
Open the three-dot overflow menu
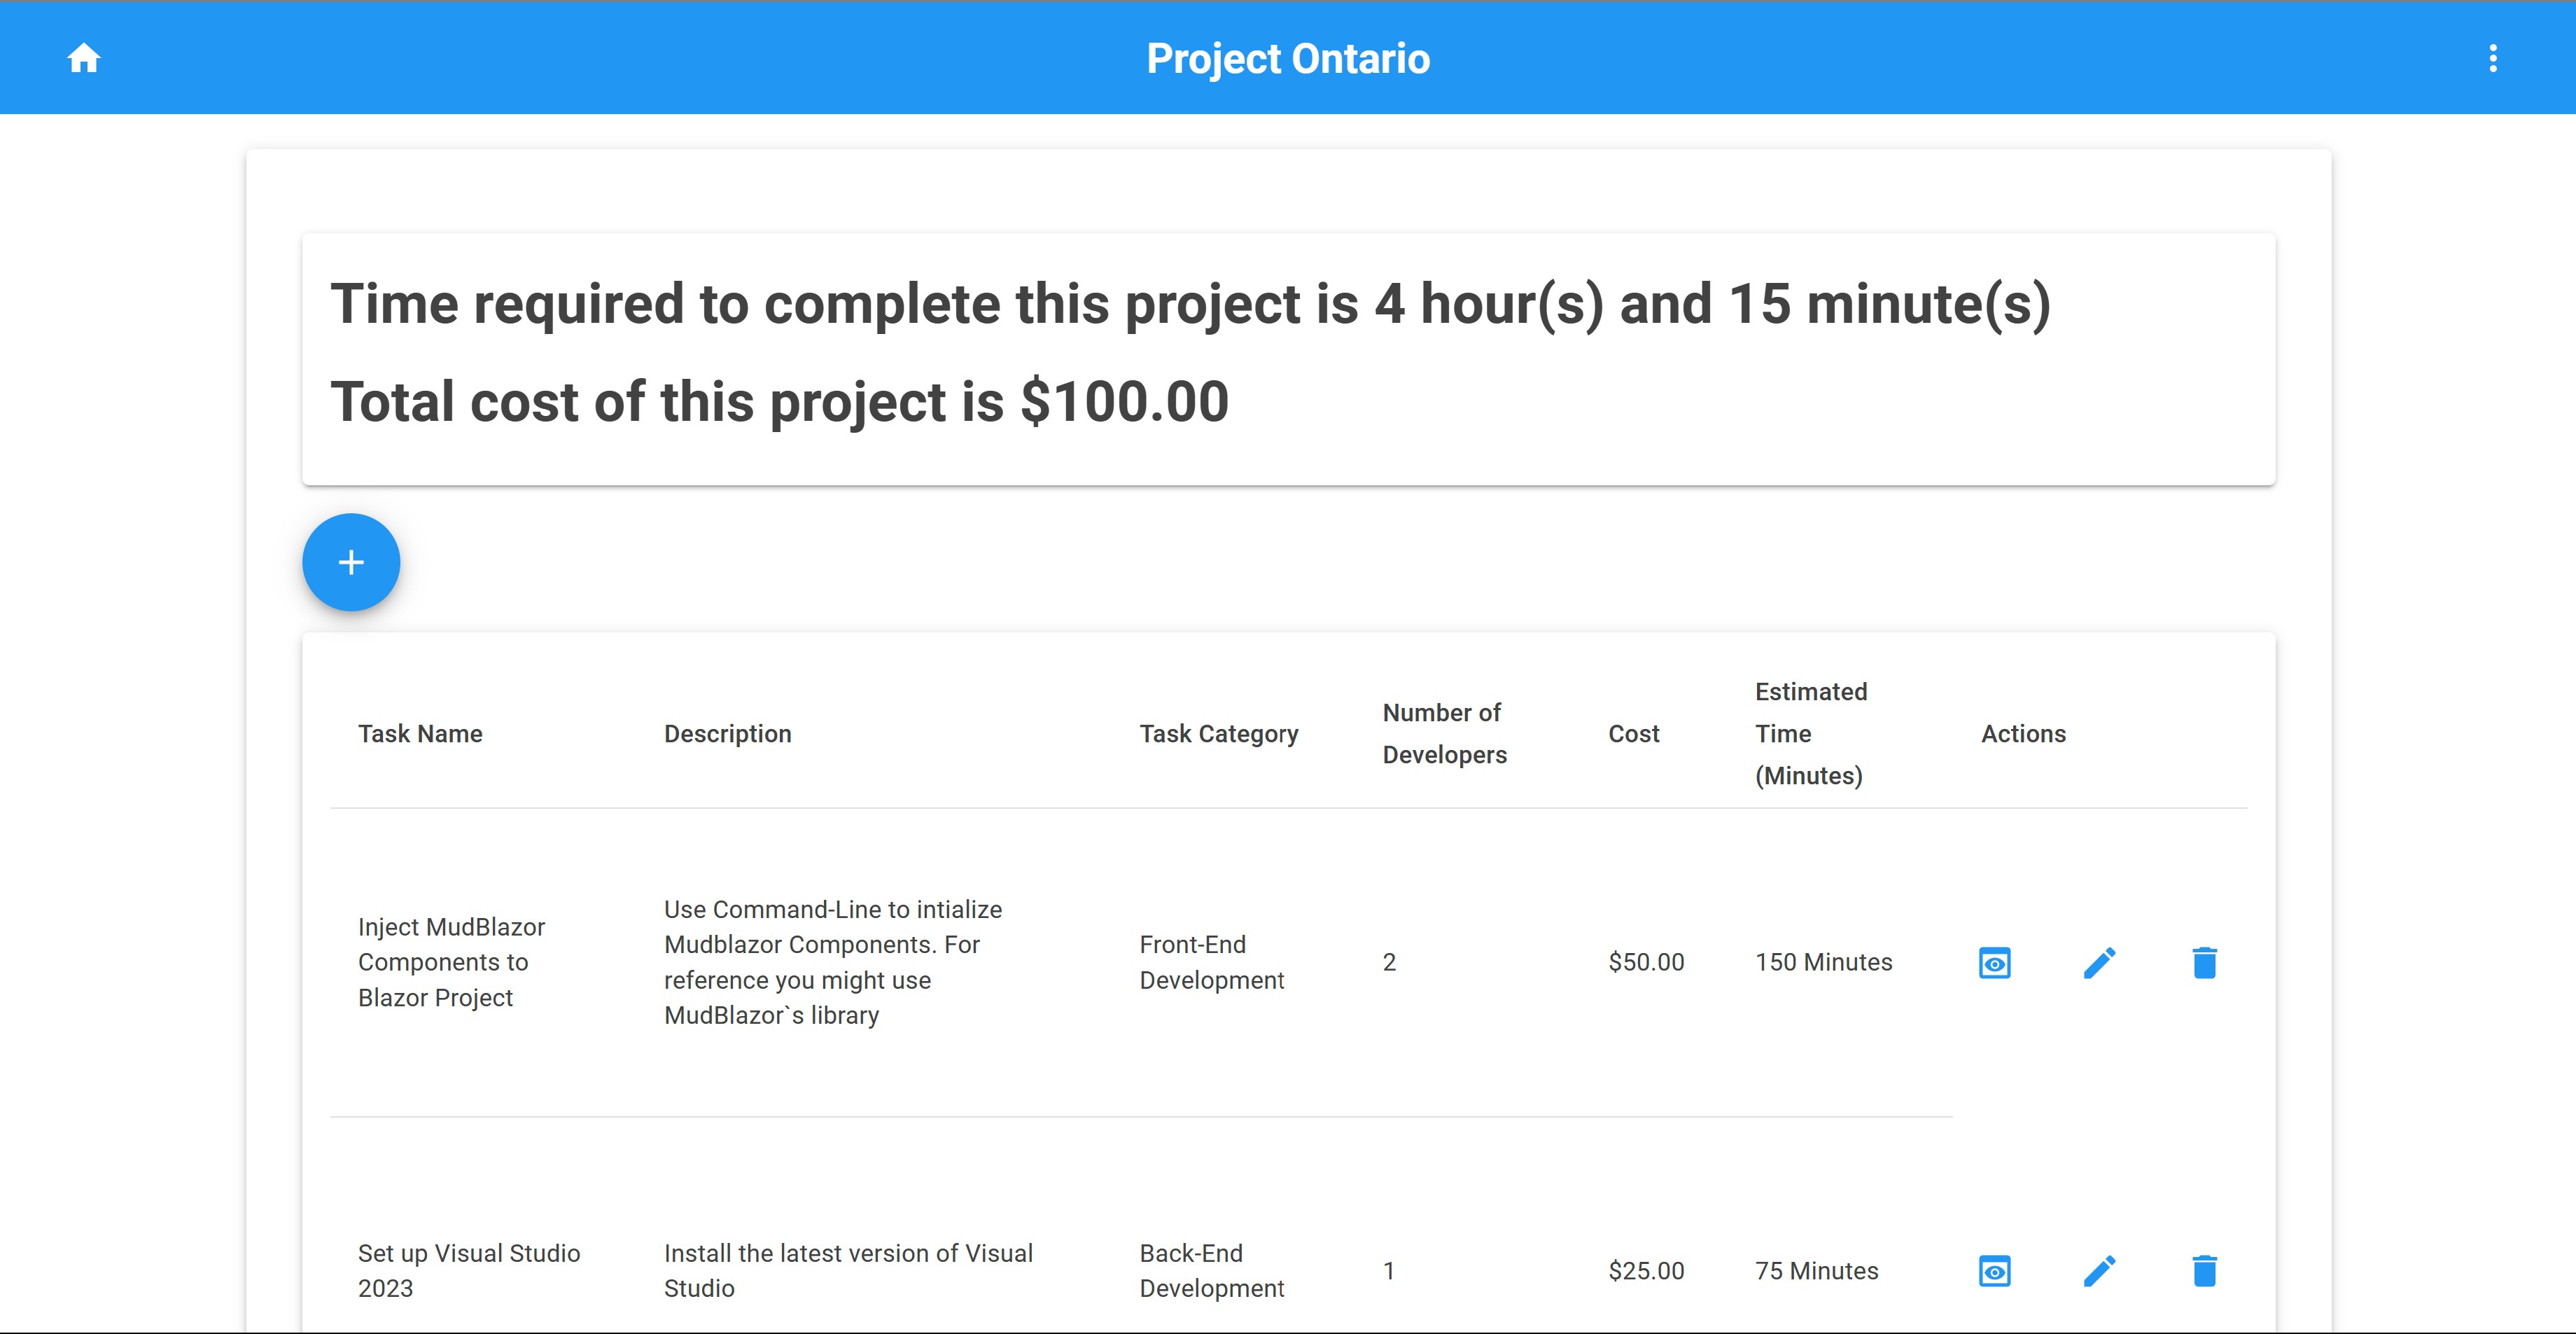click(2492, 58)
